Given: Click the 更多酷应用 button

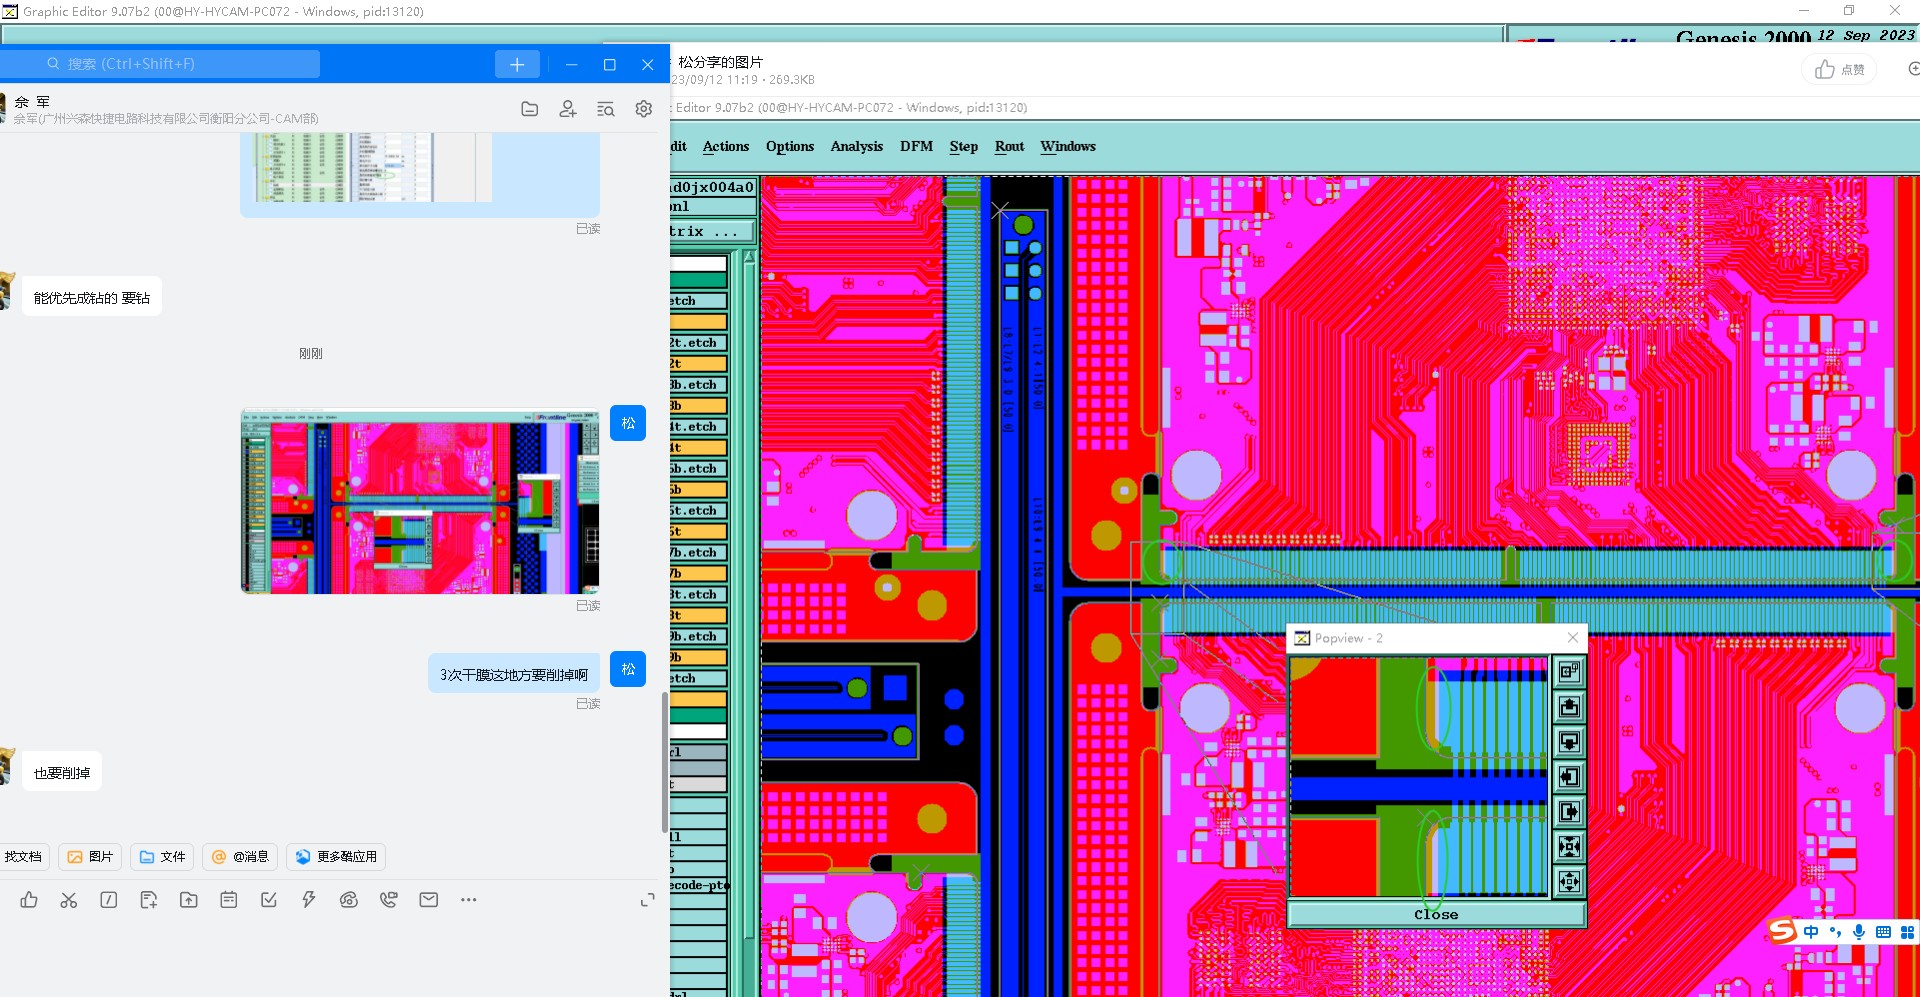Looking at the screenshot, I should pyautogui.click(x=336, y=857).
